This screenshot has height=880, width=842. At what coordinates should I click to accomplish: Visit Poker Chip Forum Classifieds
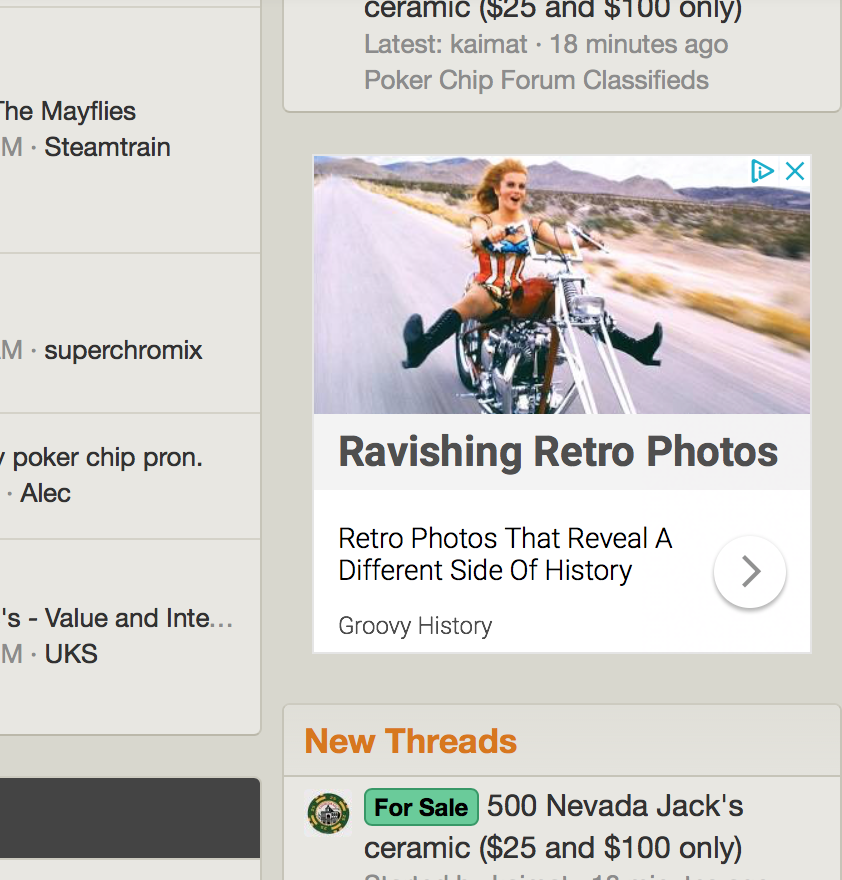[536, 80]
